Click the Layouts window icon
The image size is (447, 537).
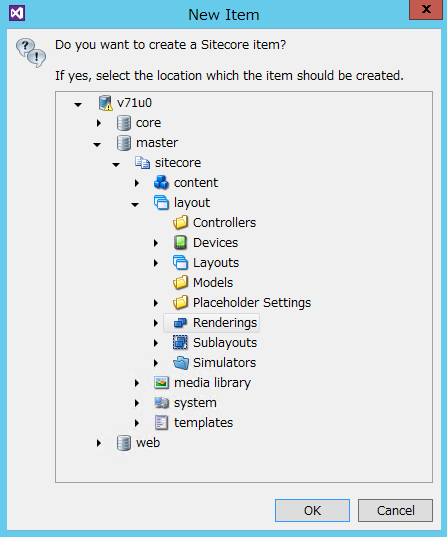point(180,263)
